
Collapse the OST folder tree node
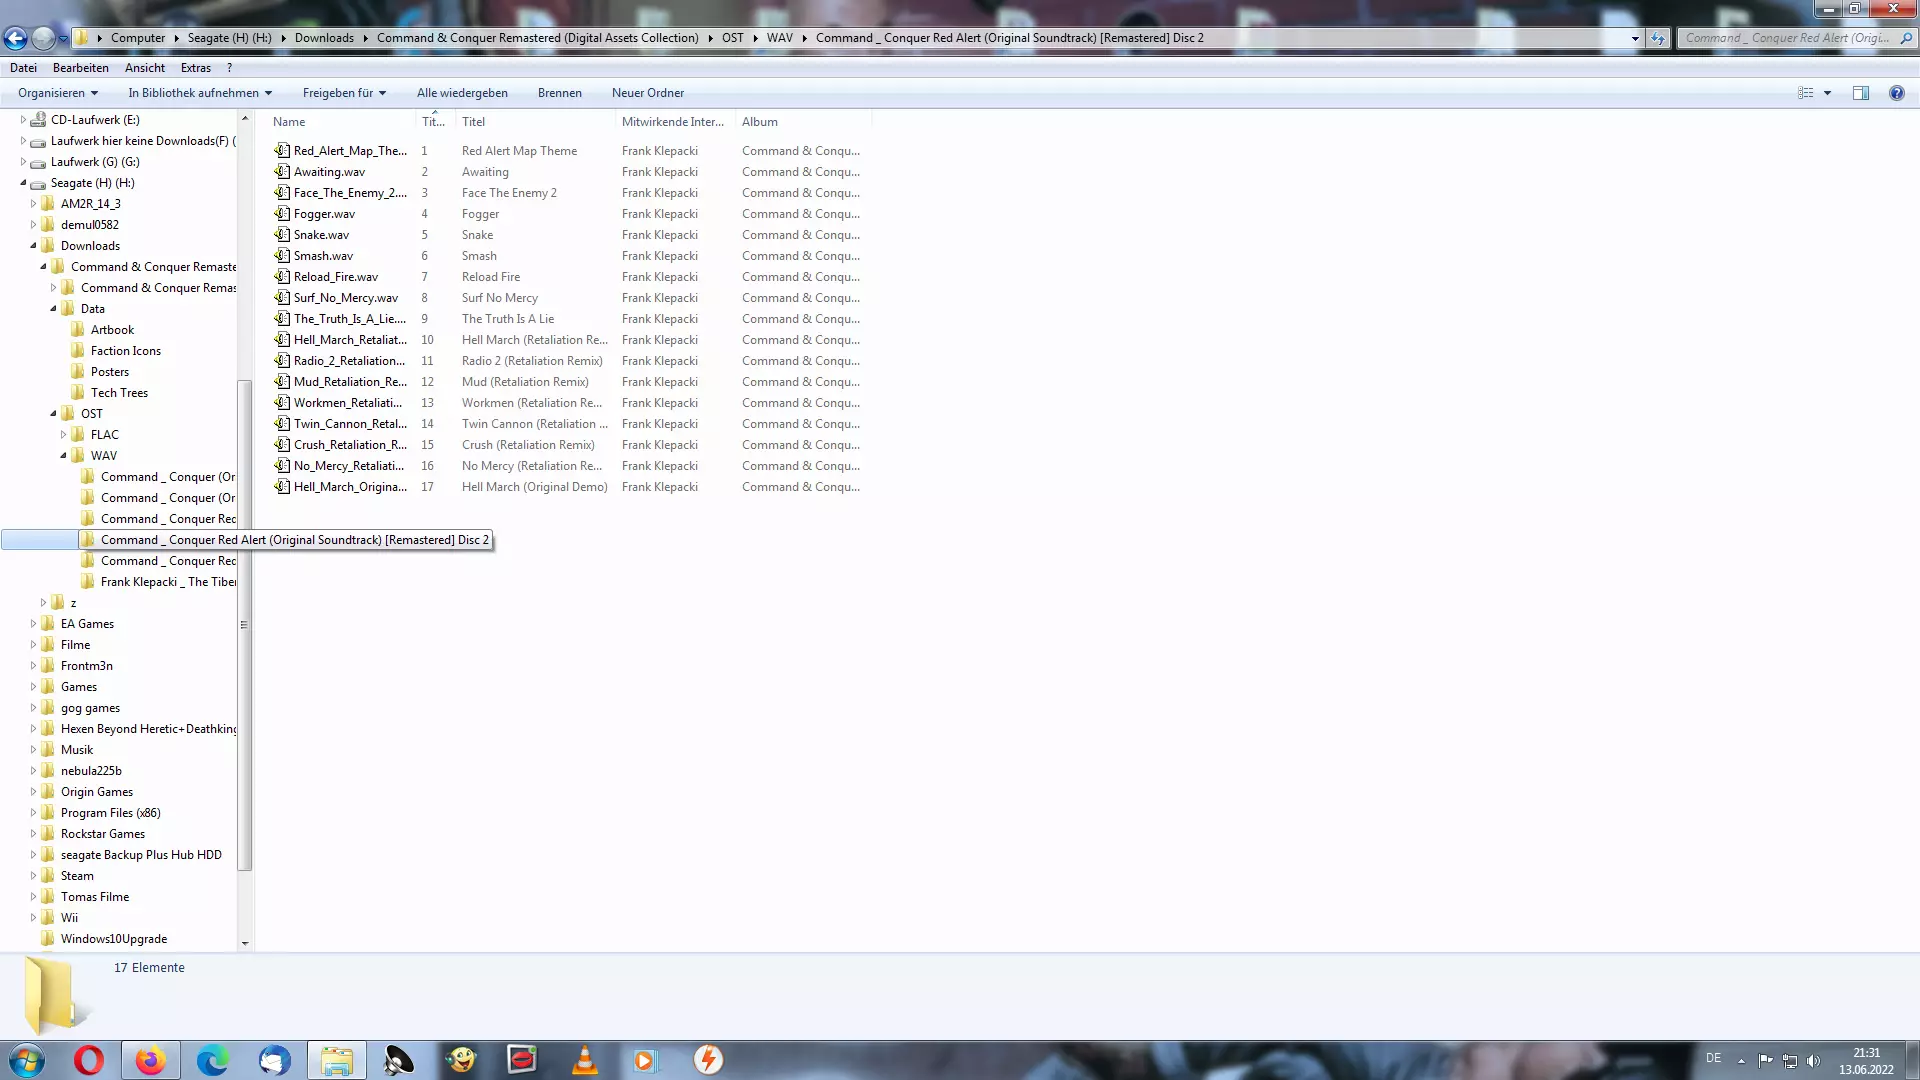point(53,414)
